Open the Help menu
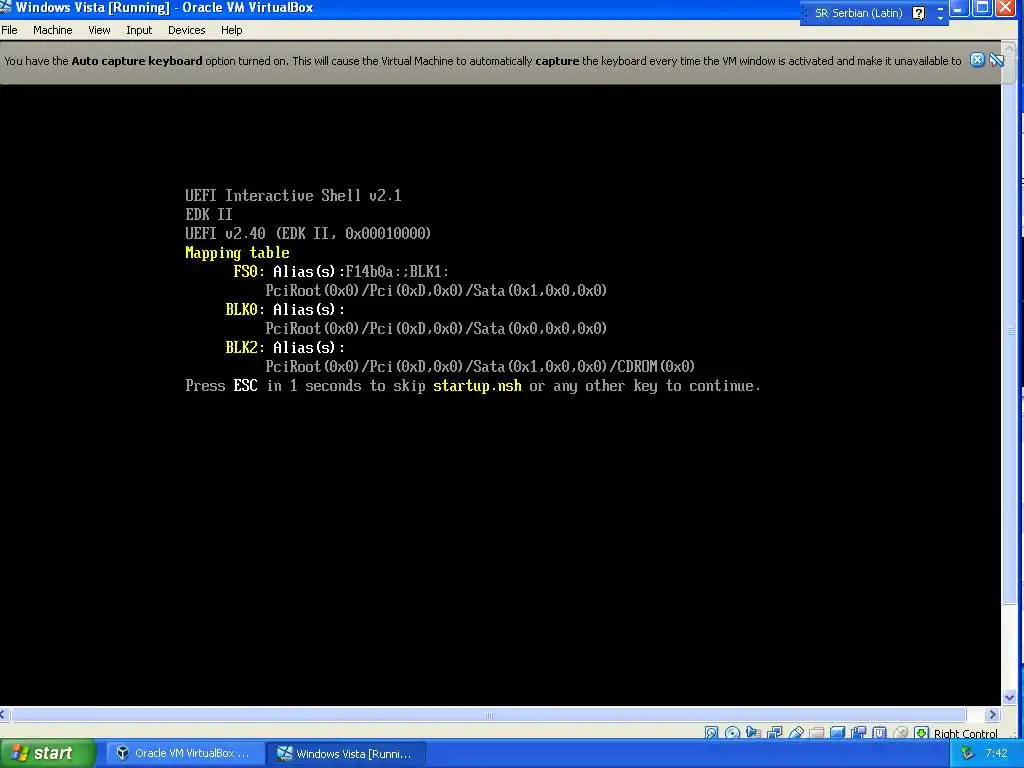This screenshot has height=768, width=1024. (x=231, y=30)
